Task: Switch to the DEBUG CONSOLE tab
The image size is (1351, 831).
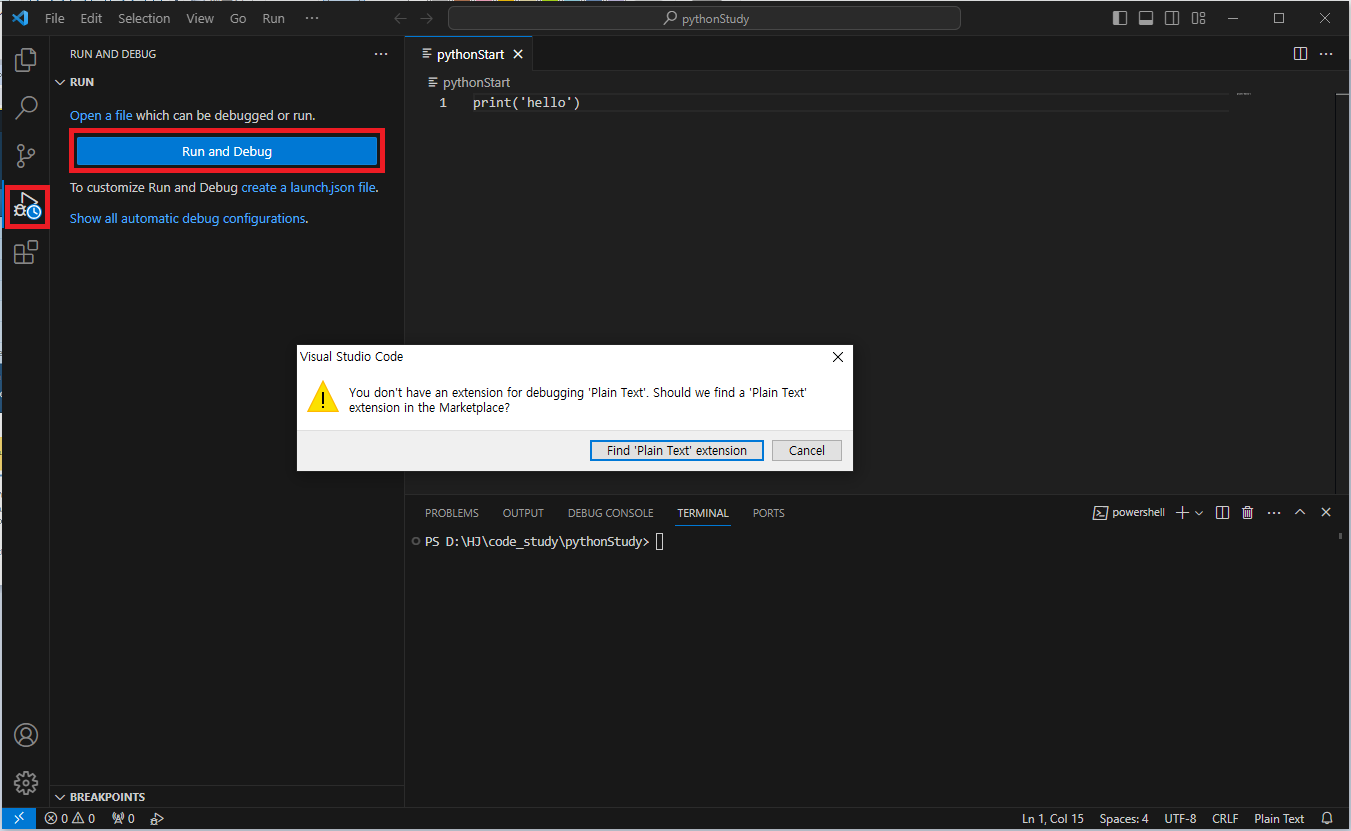Action: click(x=610, y=513)
